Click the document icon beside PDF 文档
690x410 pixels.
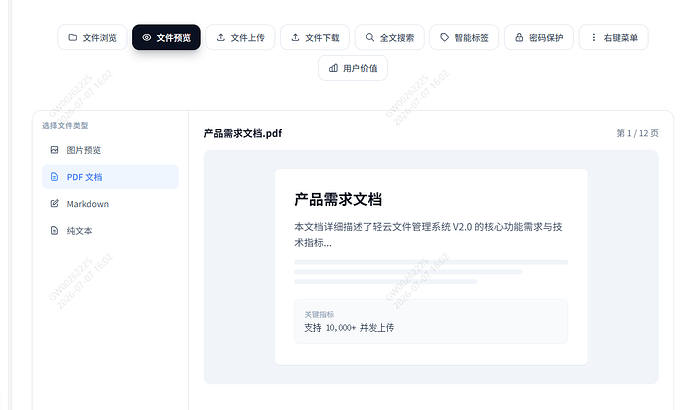pyautogui.click(x=54, y=177)
